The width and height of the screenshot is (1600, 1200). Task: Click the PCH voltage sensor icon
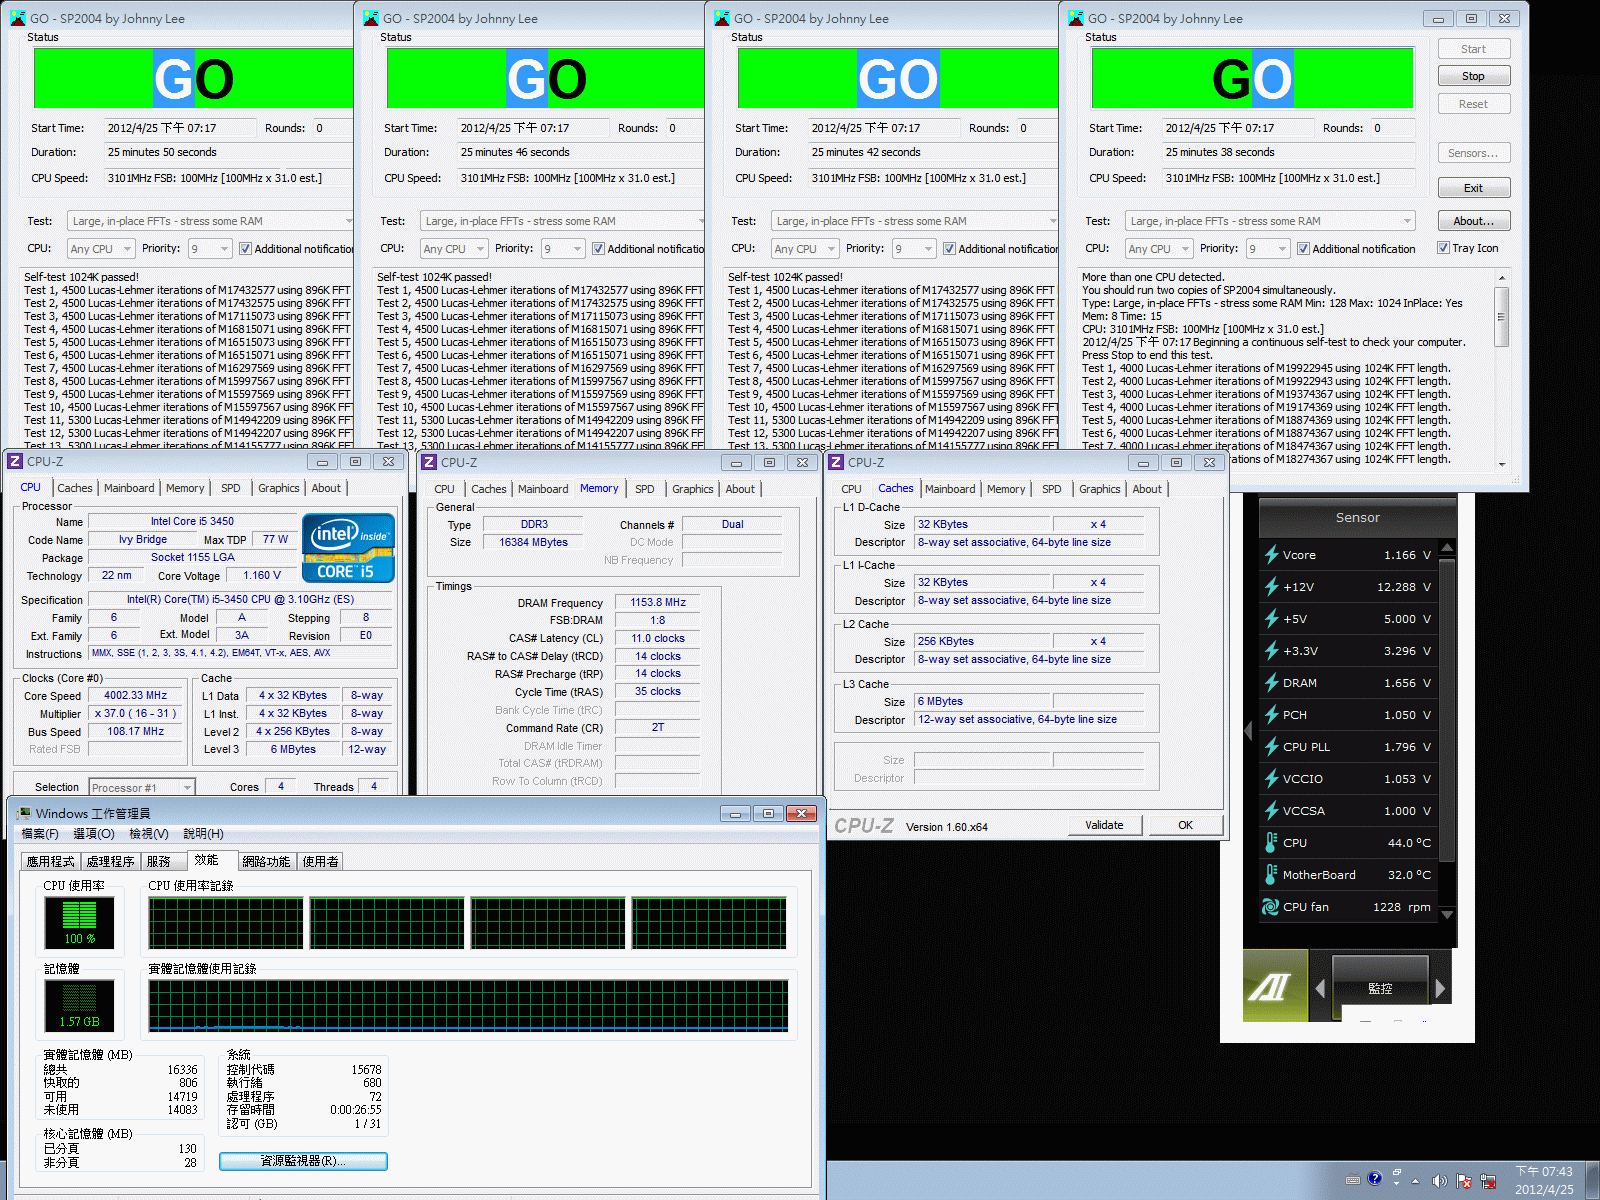tap(1271, 715)
